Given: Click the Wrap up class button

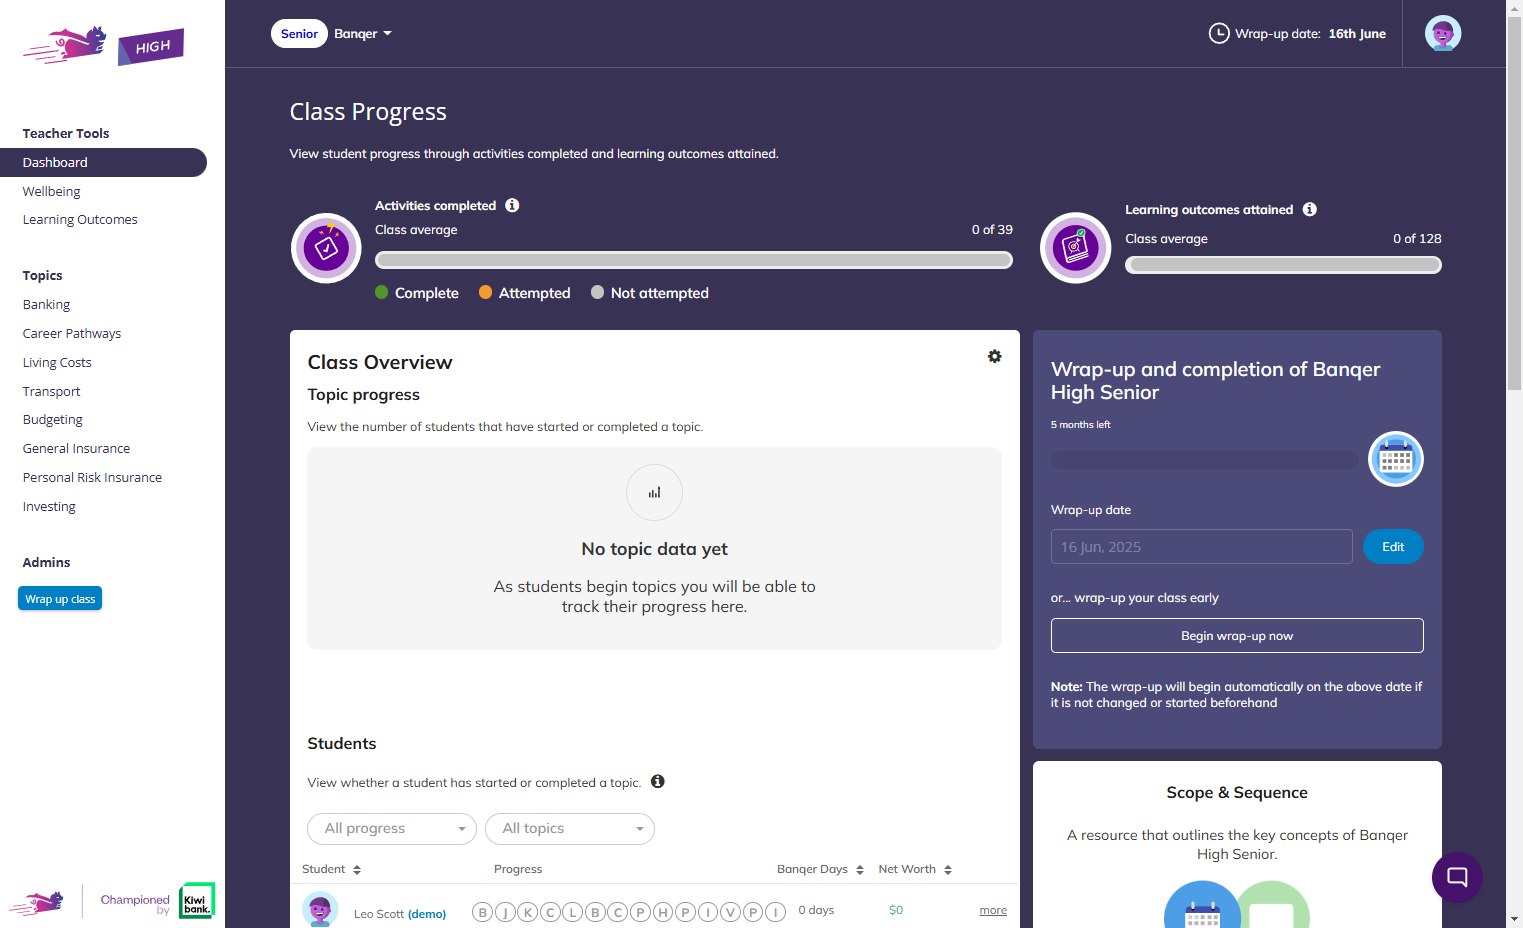Looking at the screenshot, I should point(60,598).
